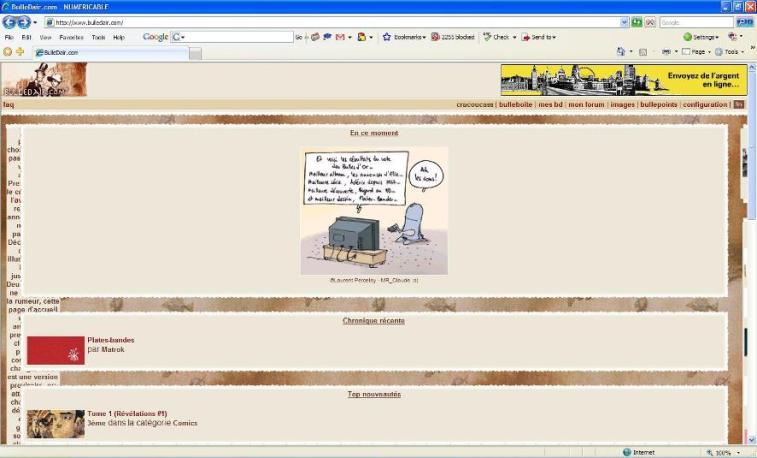This screenshot has width=757, height=458.
Task: Click the Favorites Center star icon
Action: tap(7, 52)
